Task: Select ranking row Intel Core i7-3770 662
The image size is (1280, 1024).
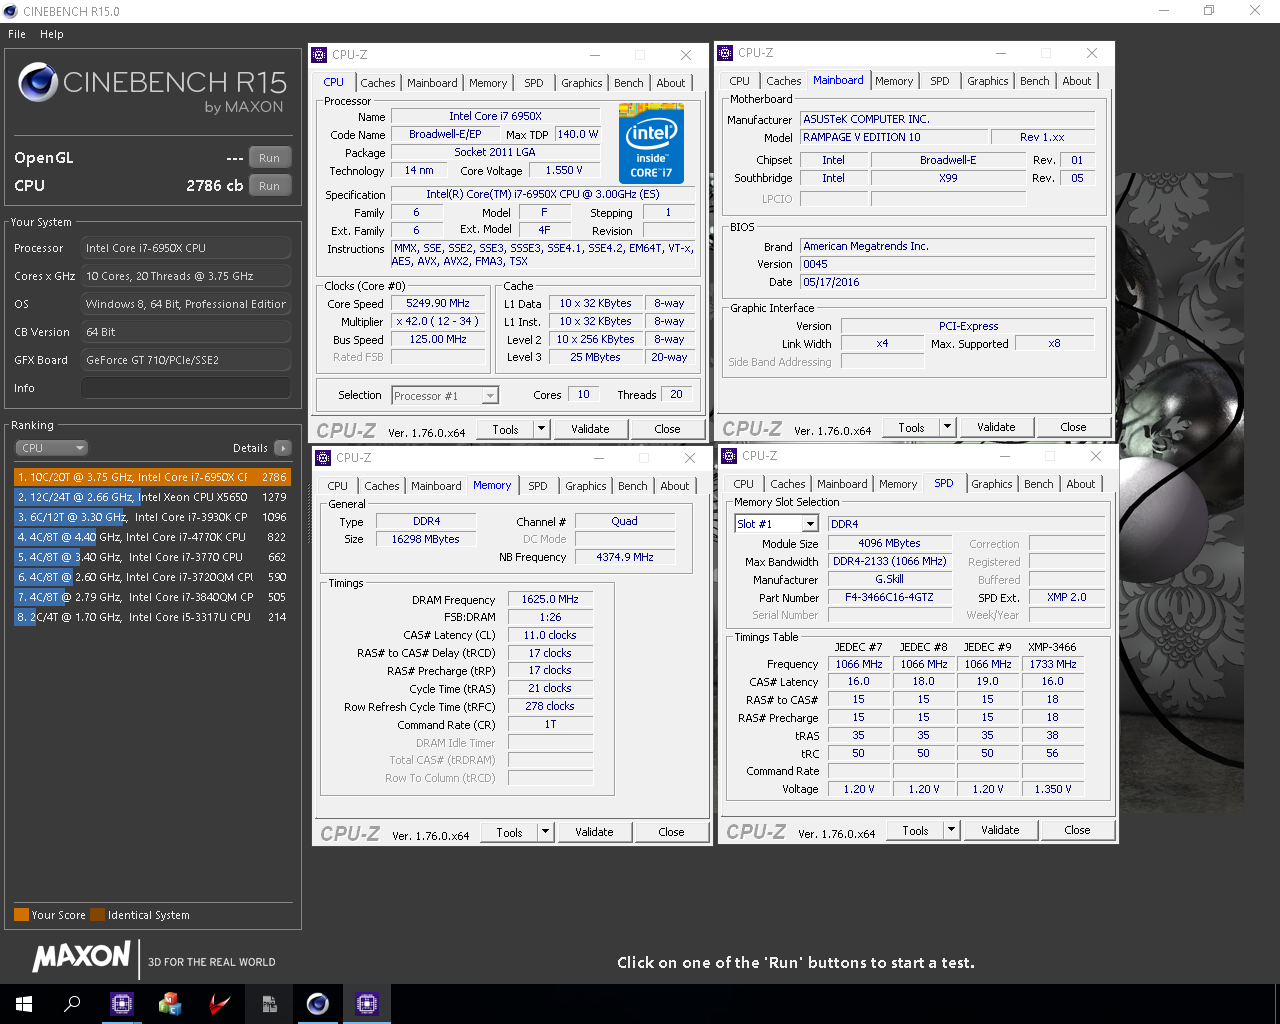Action: (152, 557)
